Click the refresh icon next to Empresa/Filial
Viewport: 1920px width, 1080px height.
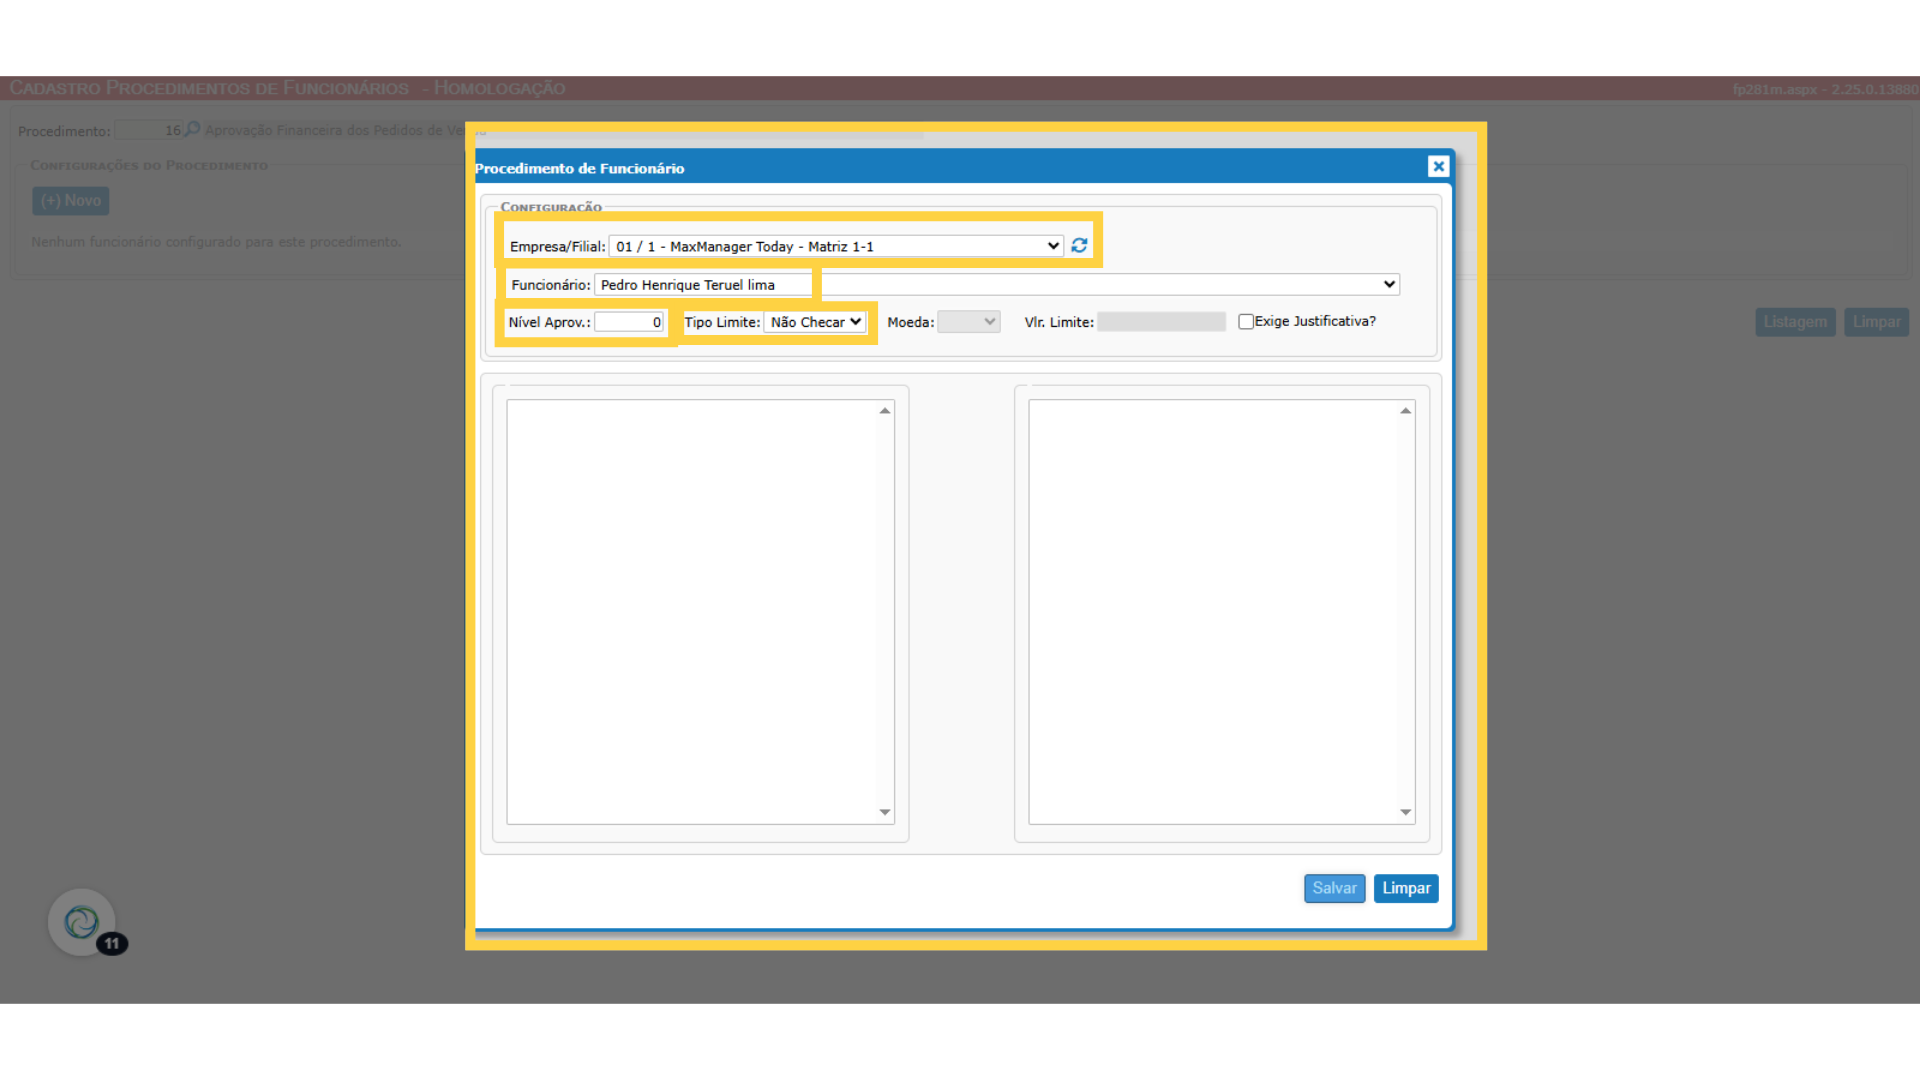click(1079, 245)
